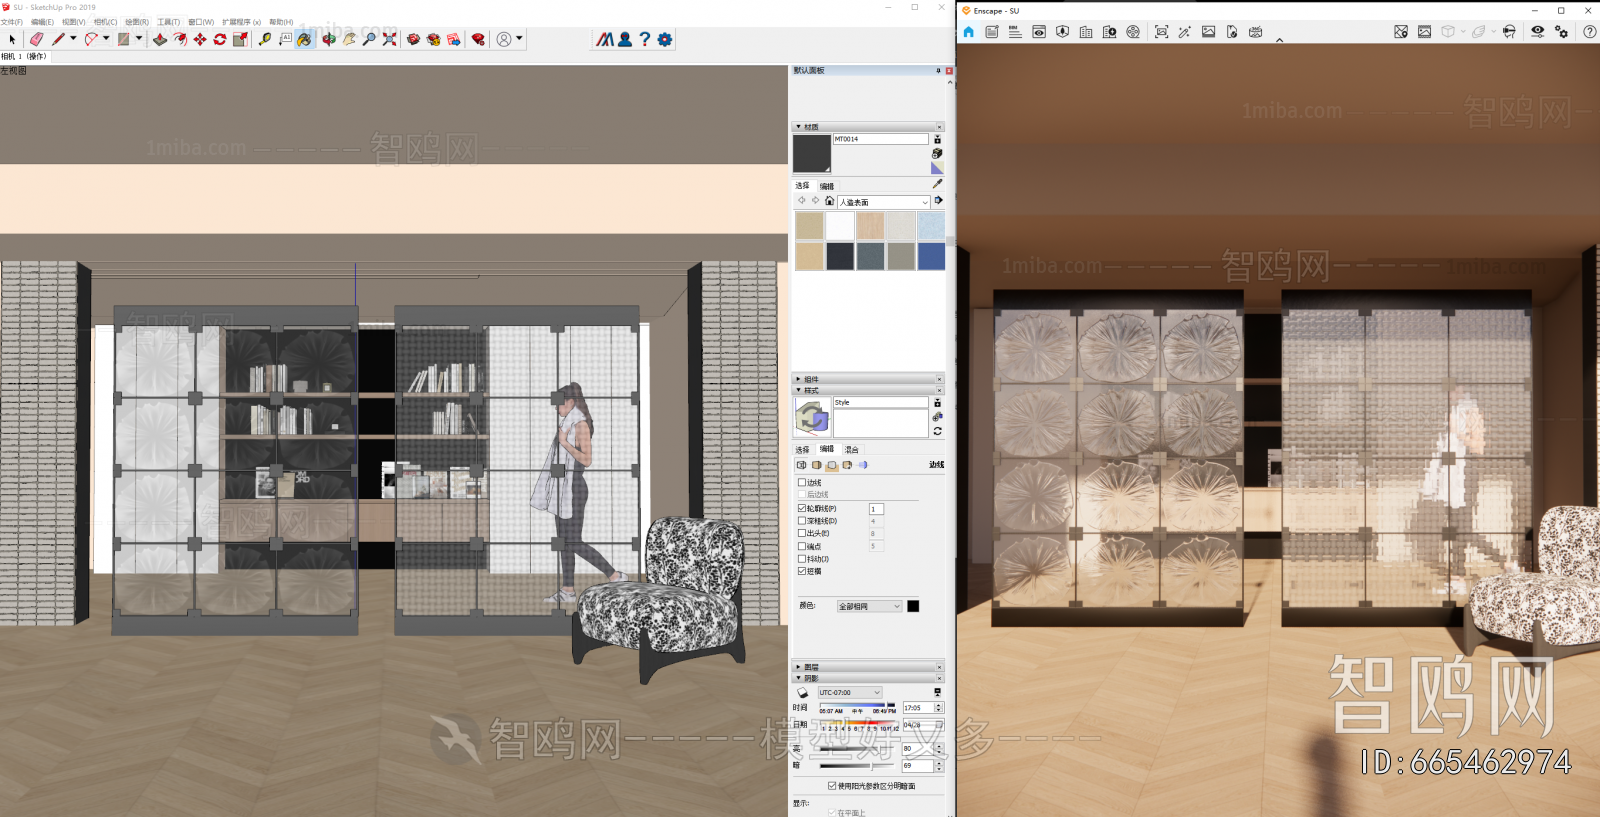Click the materials back arrow button
The height and width of the screenshot is (817, 1600).
(x=801, y=200)
